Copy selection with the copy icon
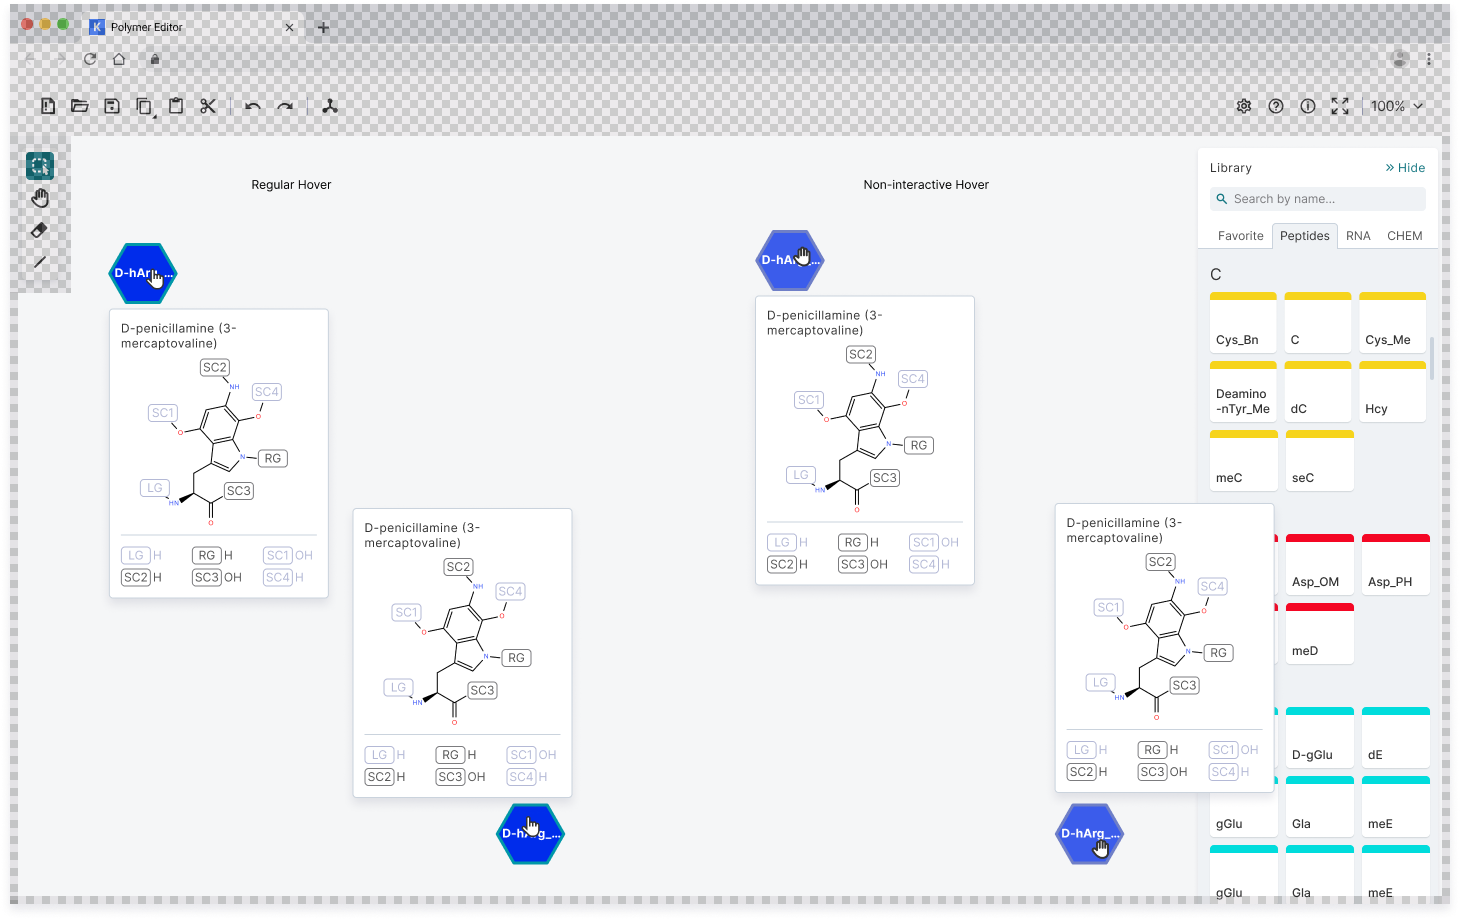The height and width of the screenshot is (920, 1460). [x=144, y=106]
